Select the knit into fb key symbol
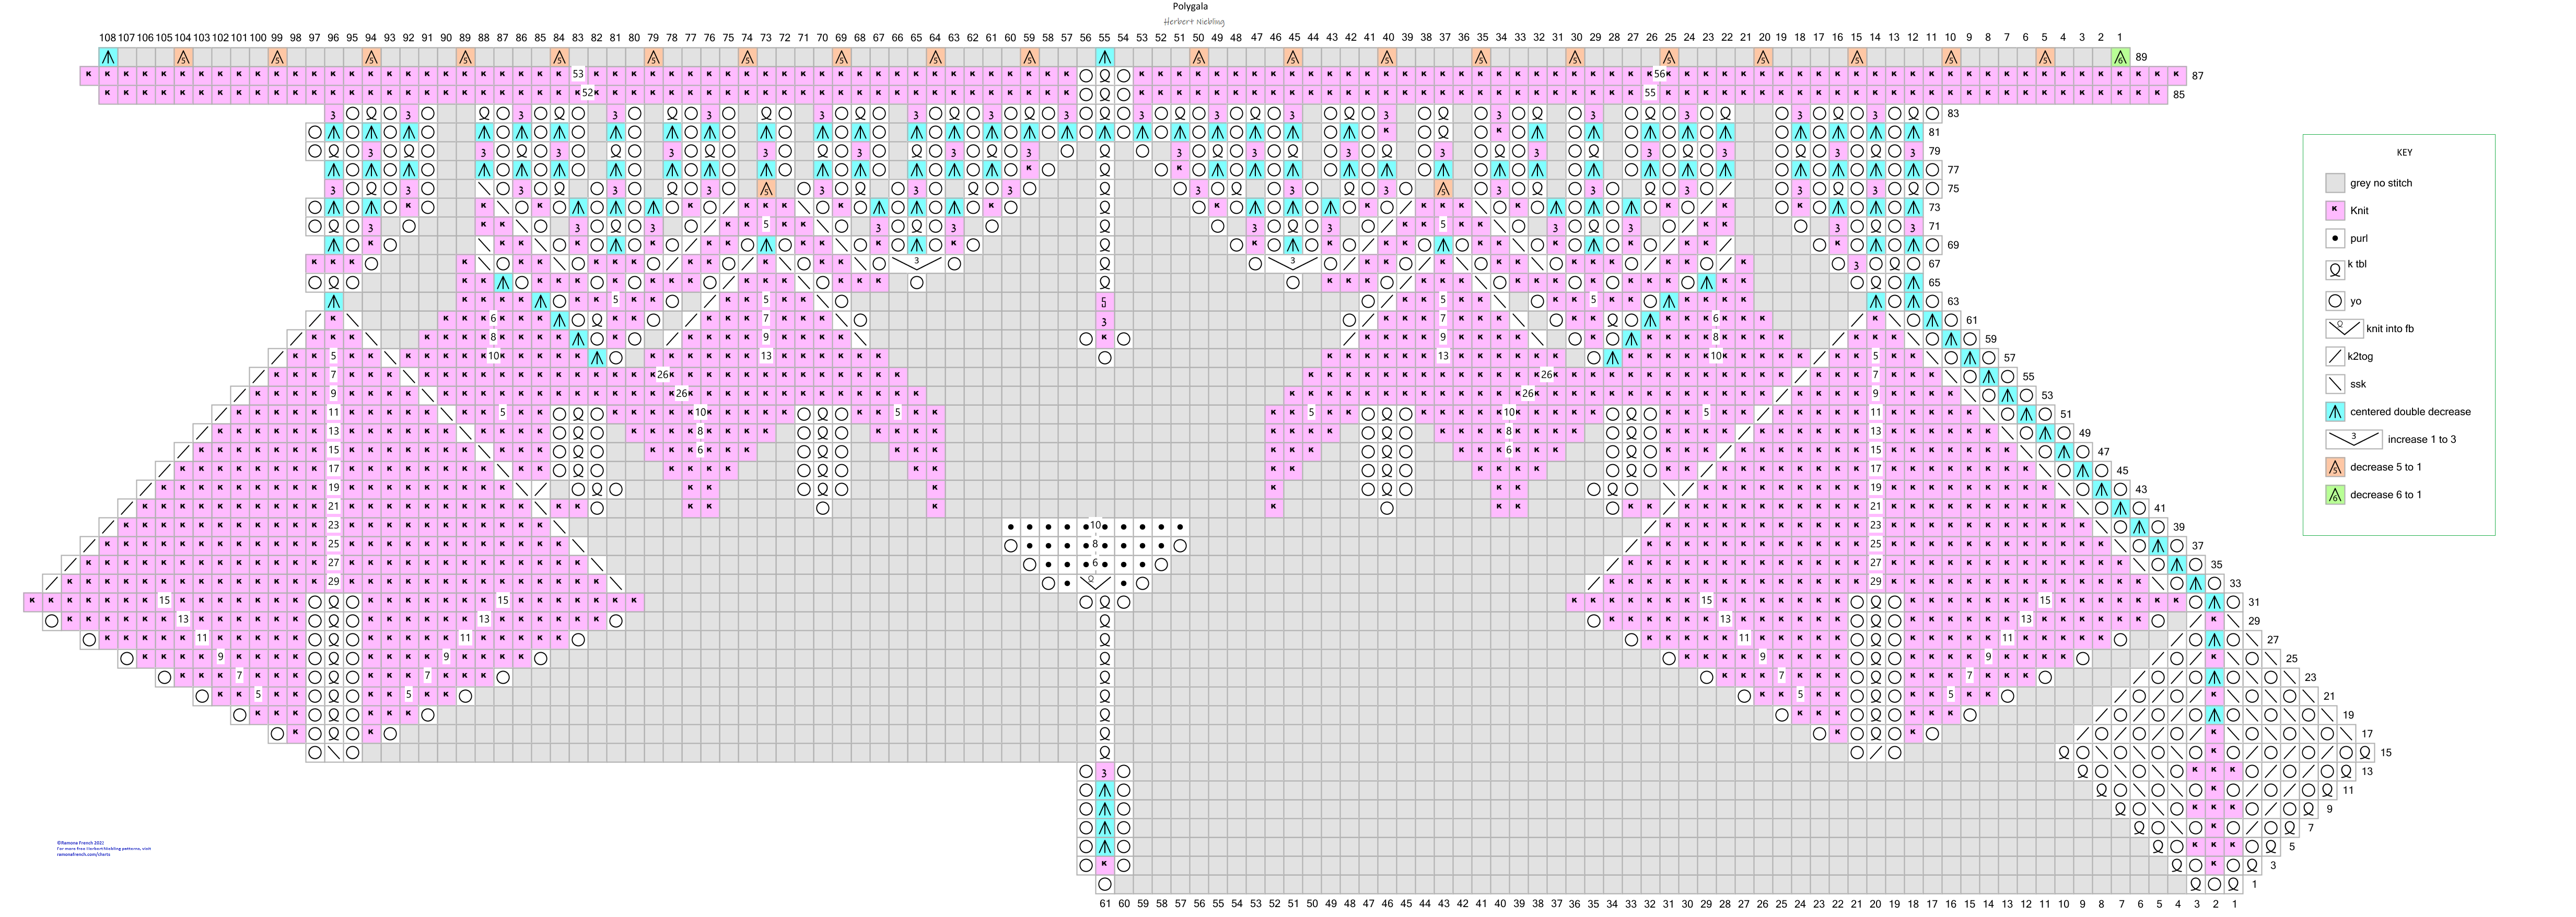Screen dimensions: 2576x917 [x=2344, y=328]
